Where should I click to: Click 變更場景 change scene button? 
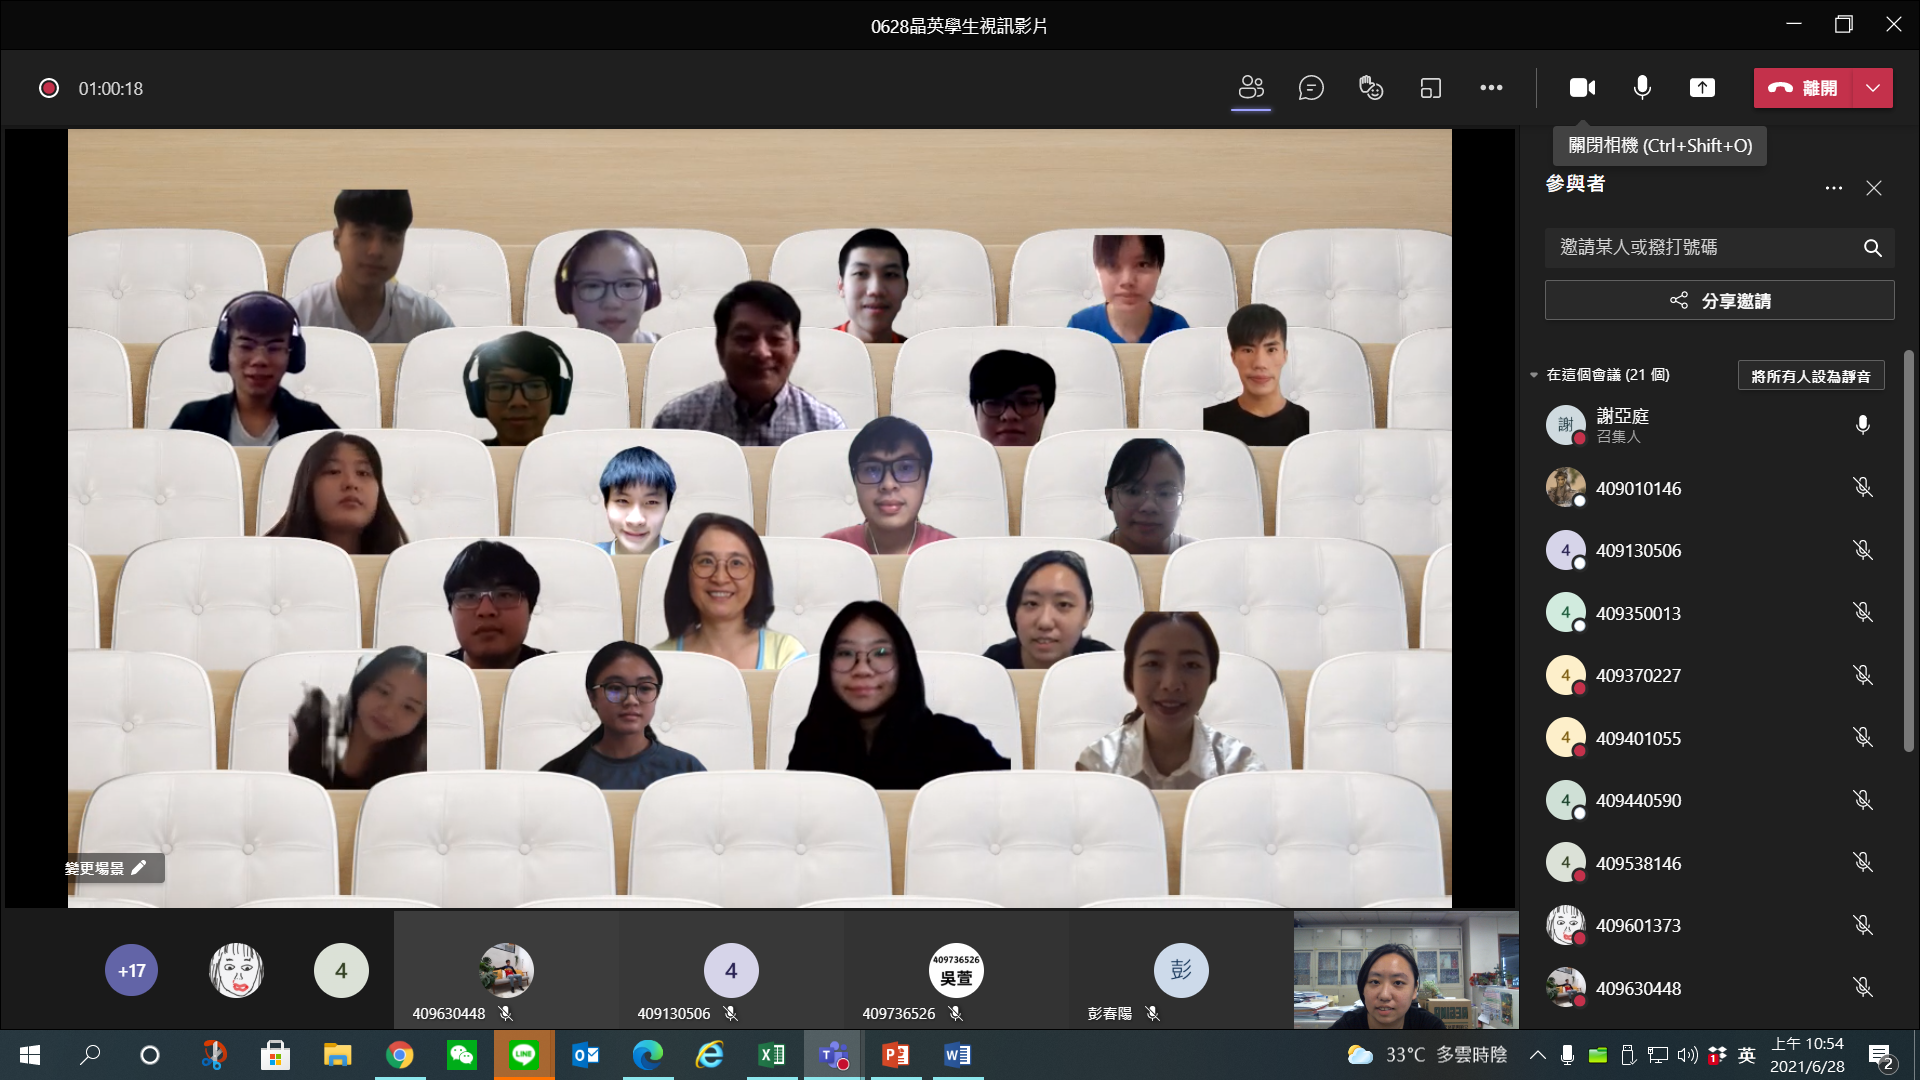click(x=106, y=868)
